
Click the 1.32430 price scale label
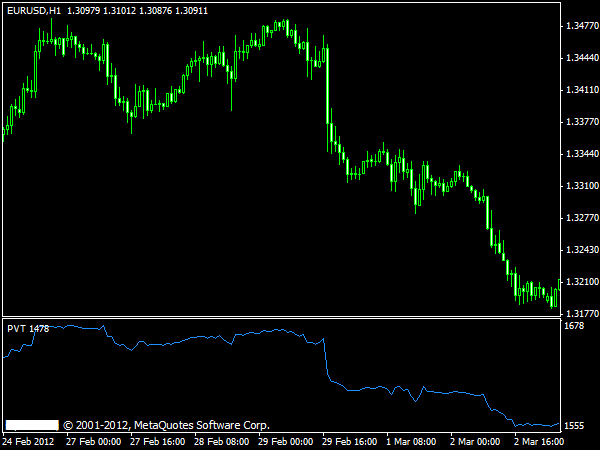[x=582, y=249]
